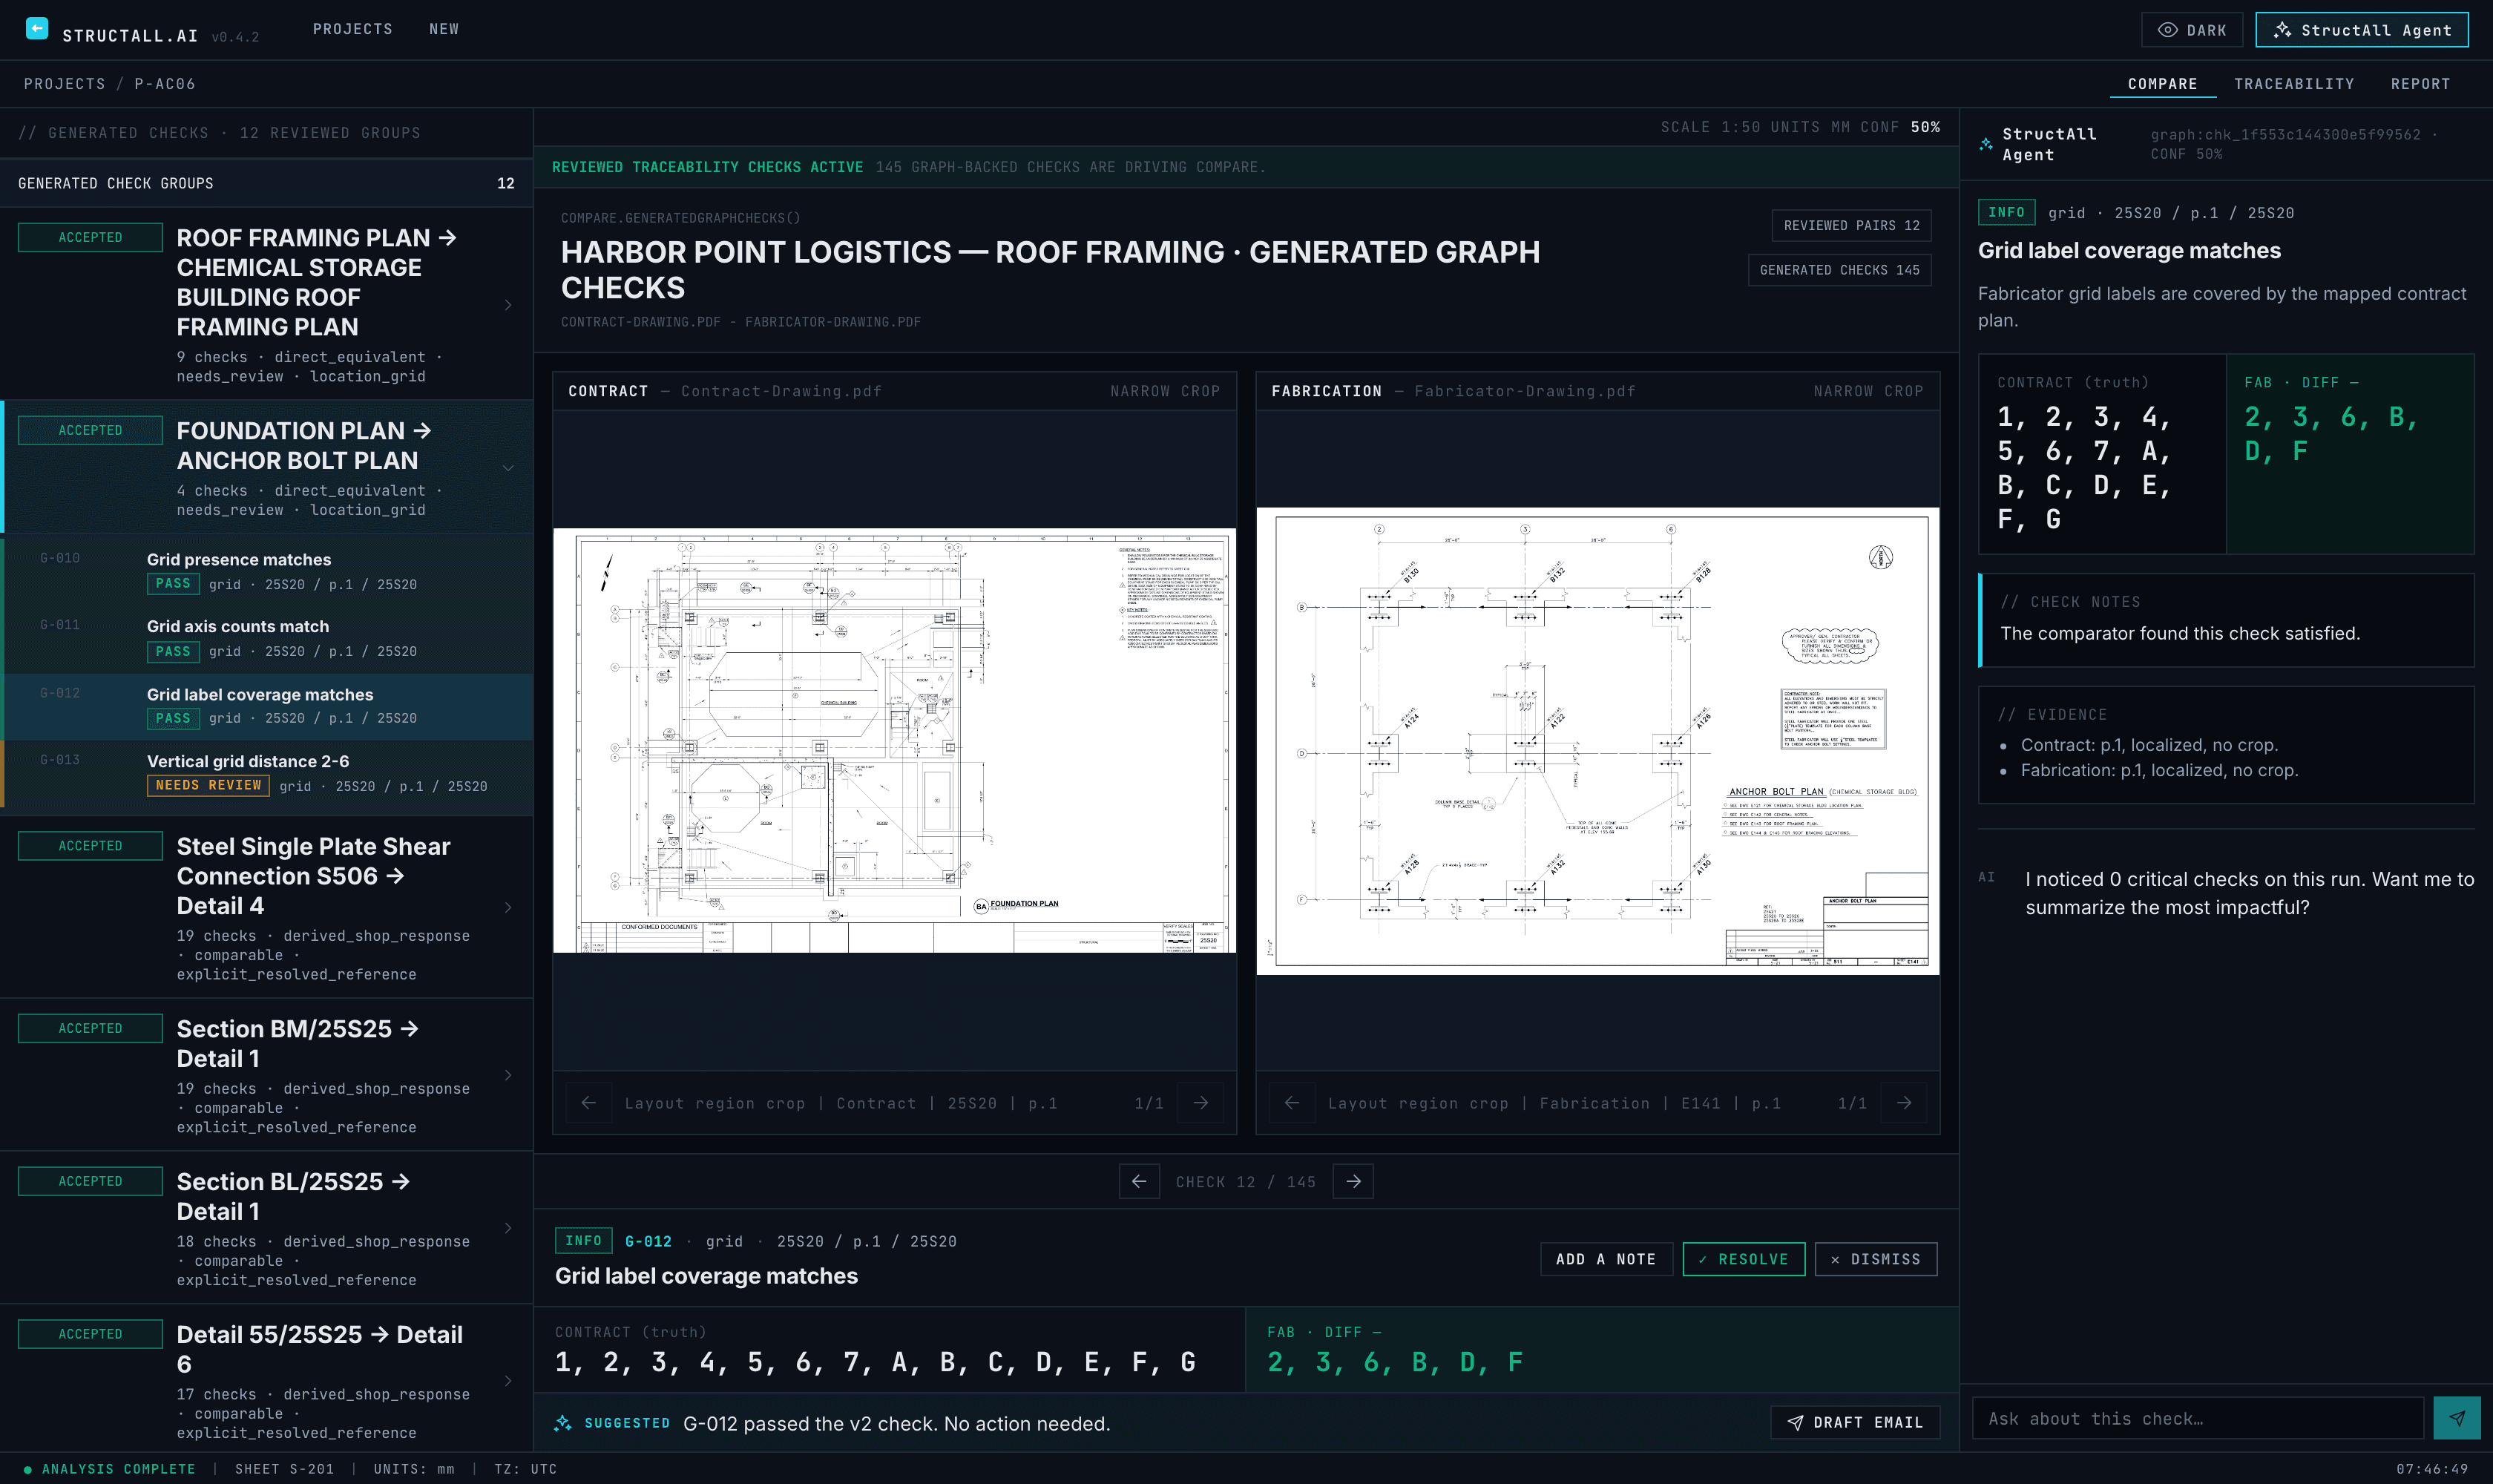This screenshot has height=1484, width=2493.
Task: Click NARROW CROP label on Fabrication pane
Action: (1868, 391)
